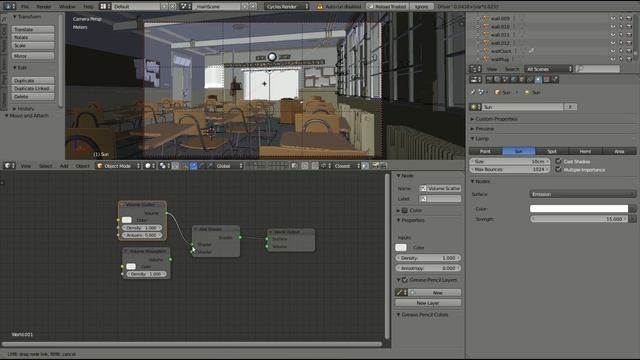Viewport: 640px width, 360px height.
Task: Click the node Name field Volume Scatter
Action: click(x=440, y=189)
